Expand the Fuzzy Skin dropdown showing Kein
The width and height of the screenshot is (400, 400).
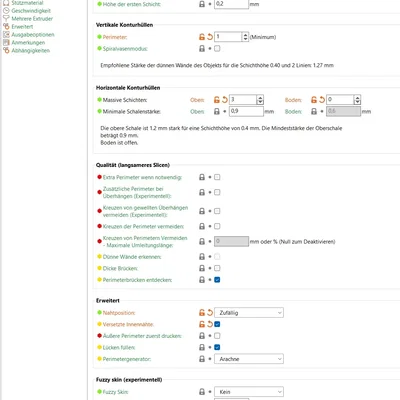(249, 392)
